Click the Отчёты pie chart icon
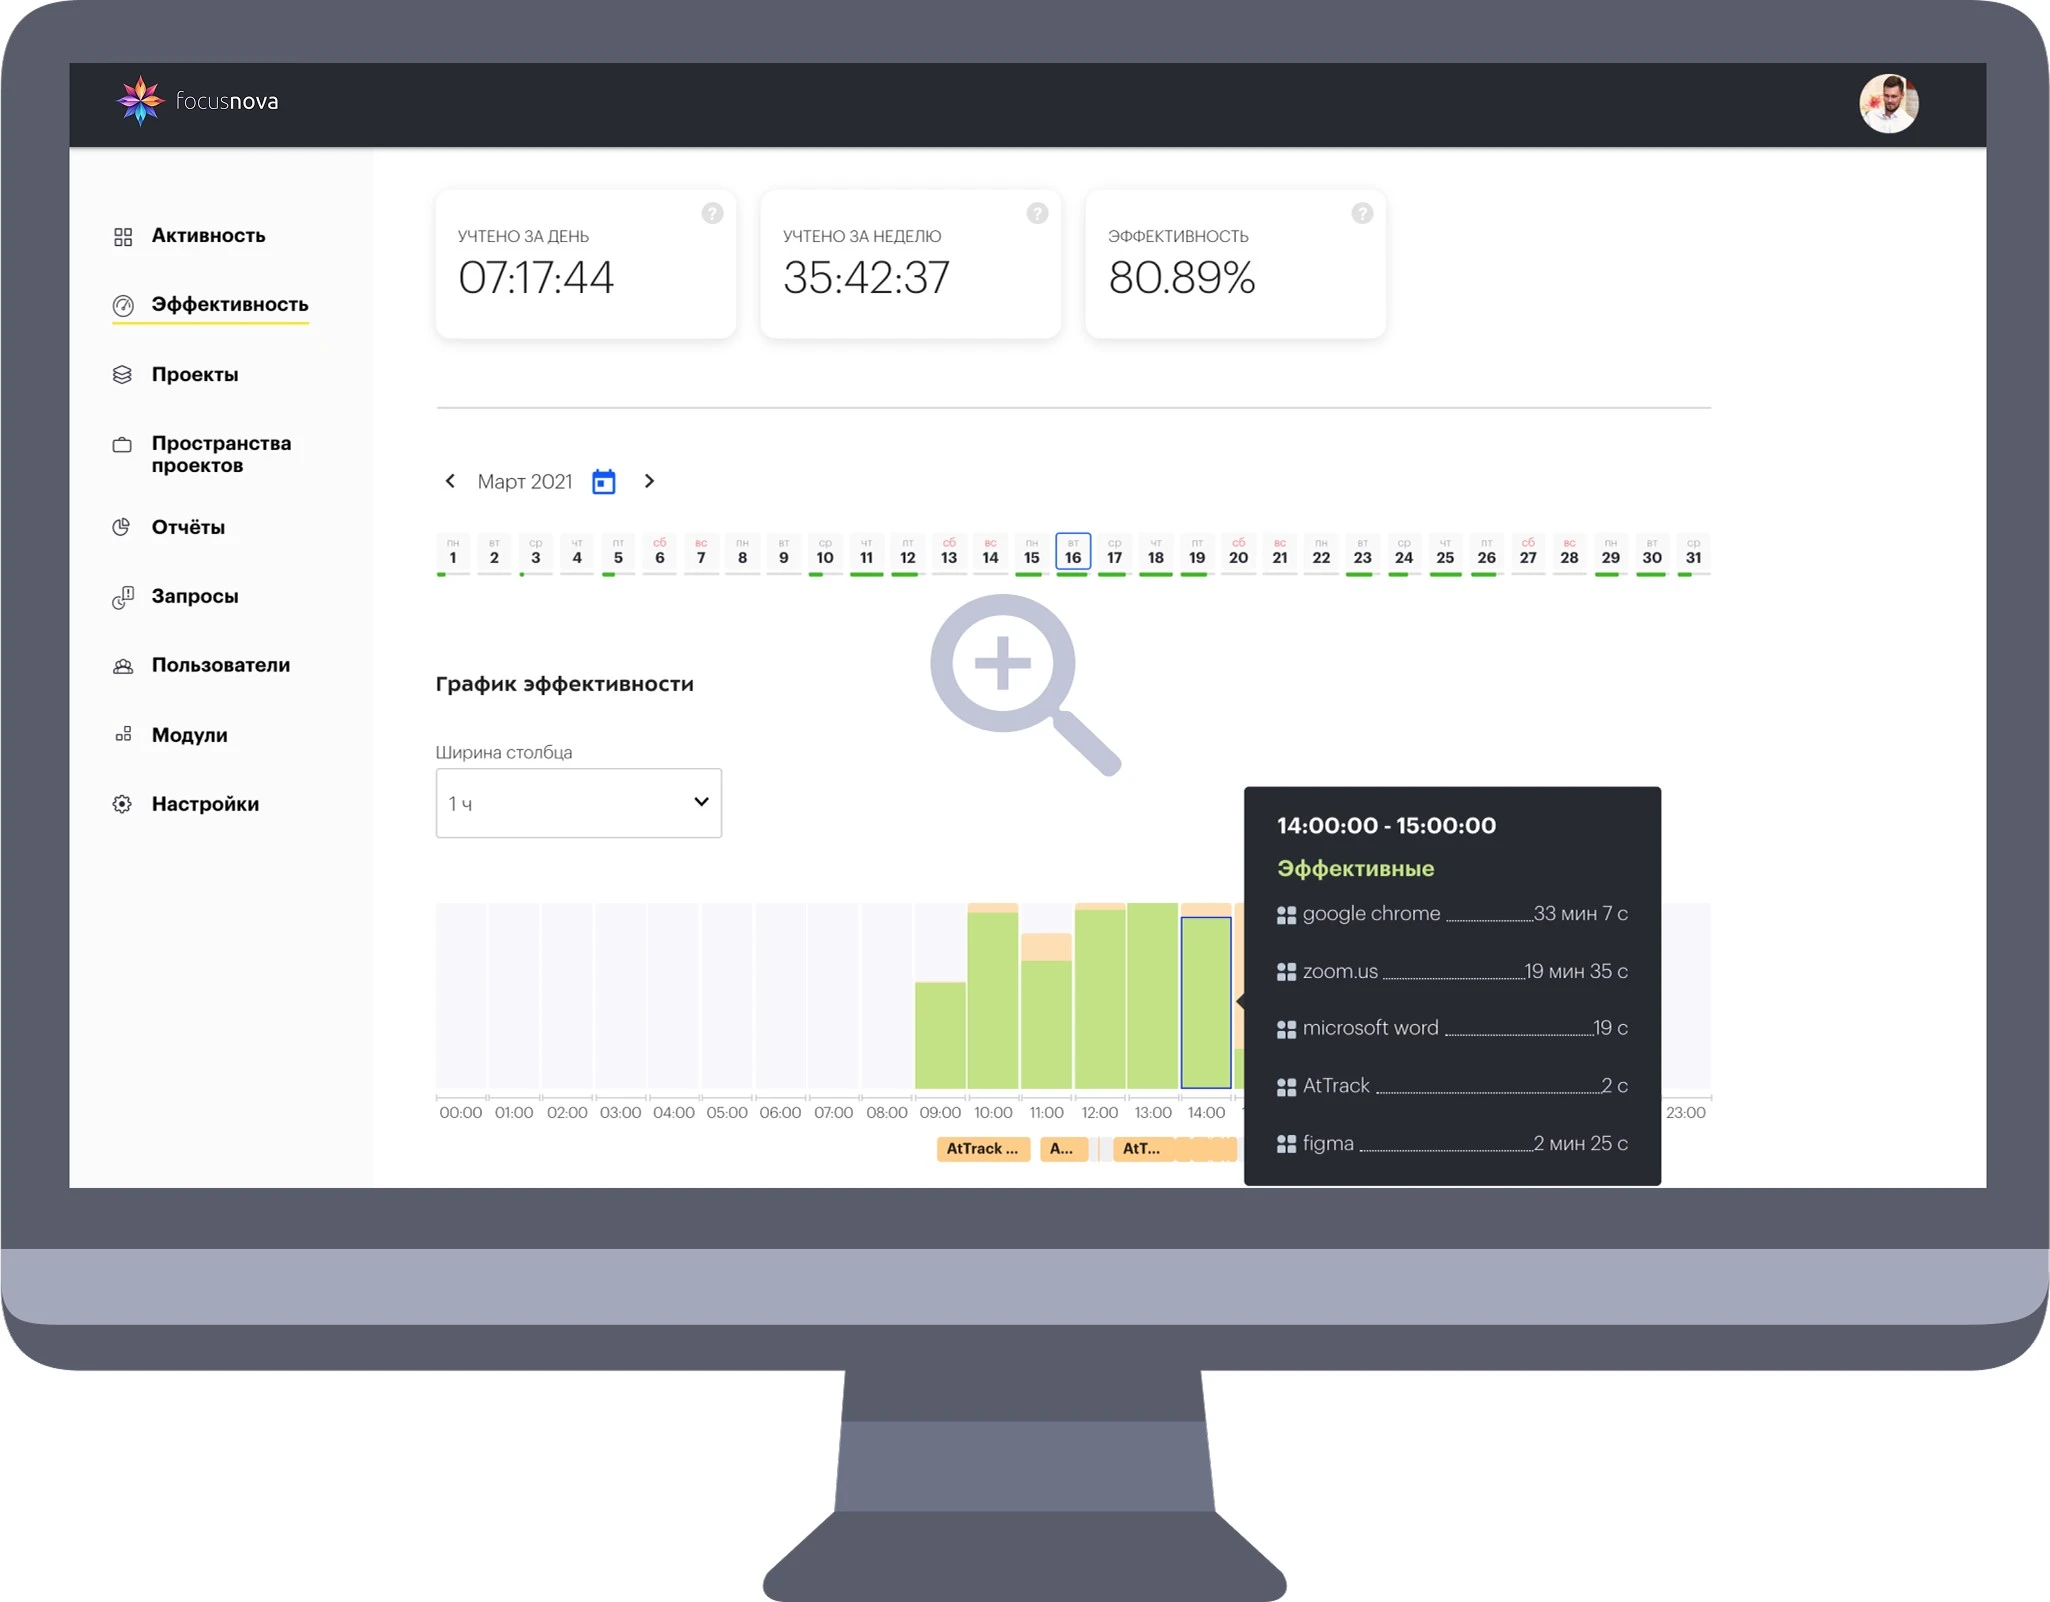The width and height of the screenshot is (2050, 1602). pos(122,527)
